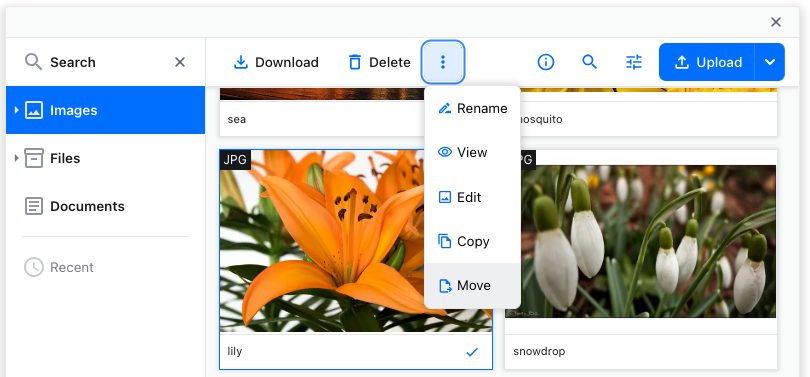Choose View from the dropdown menu
The image size is (810, 377).
pyautogui.click(x=472, y=152)
